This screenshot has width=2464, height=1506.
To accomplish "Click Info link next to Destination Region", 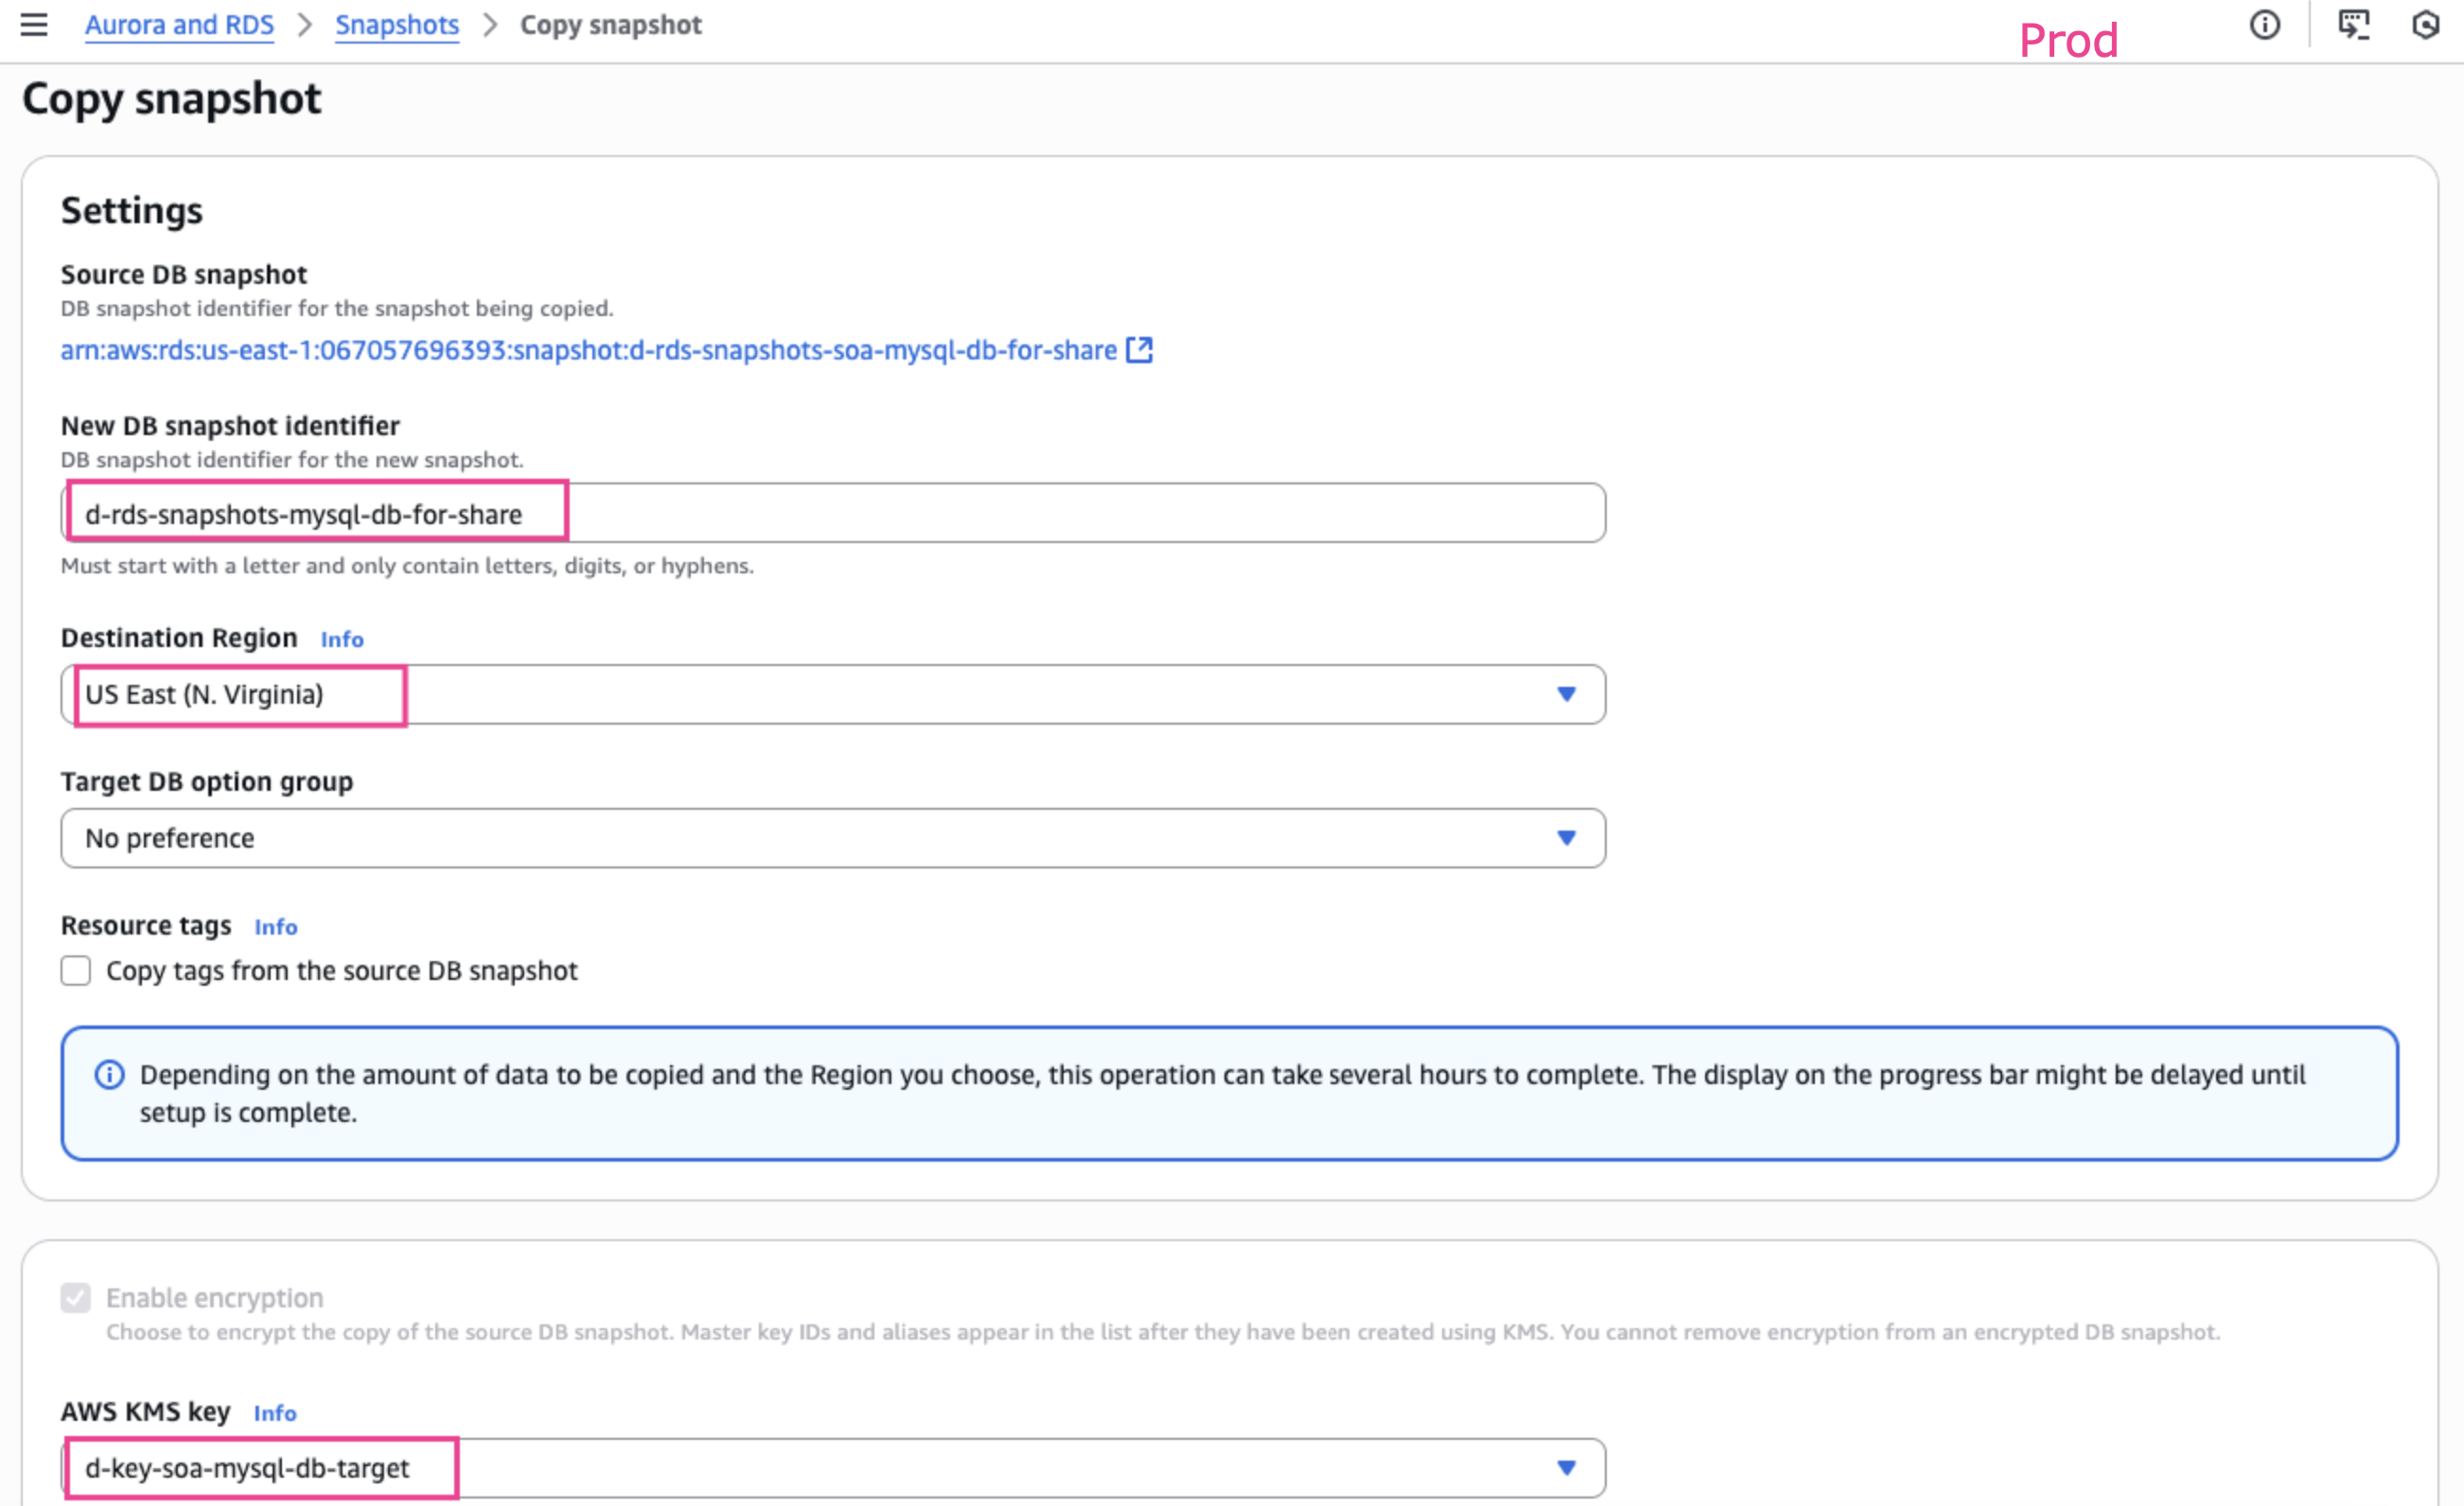I will (x=342, y=639).
